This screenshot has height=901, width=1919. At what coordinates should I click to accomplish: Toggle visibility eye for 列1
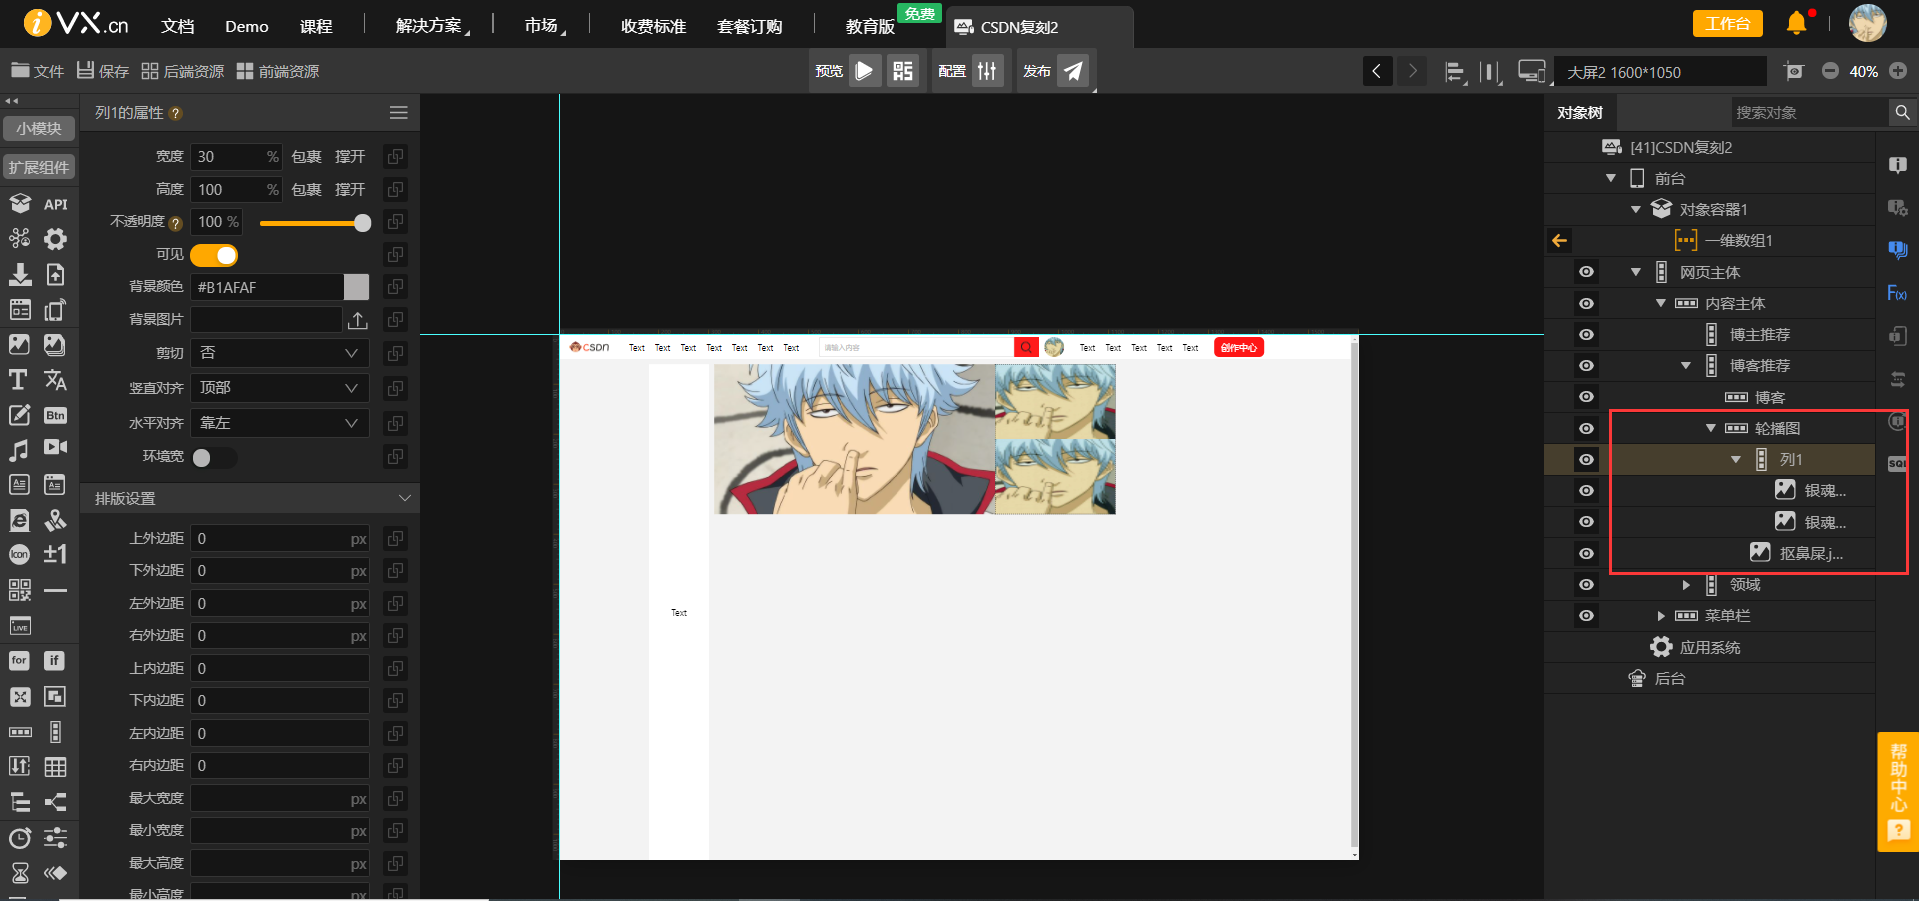[1586, 459]
